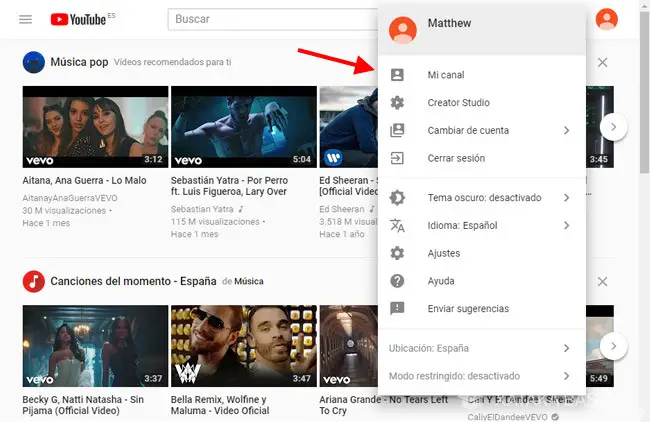Click the Enviar sugerencias feedback icon

click(397, 308)
